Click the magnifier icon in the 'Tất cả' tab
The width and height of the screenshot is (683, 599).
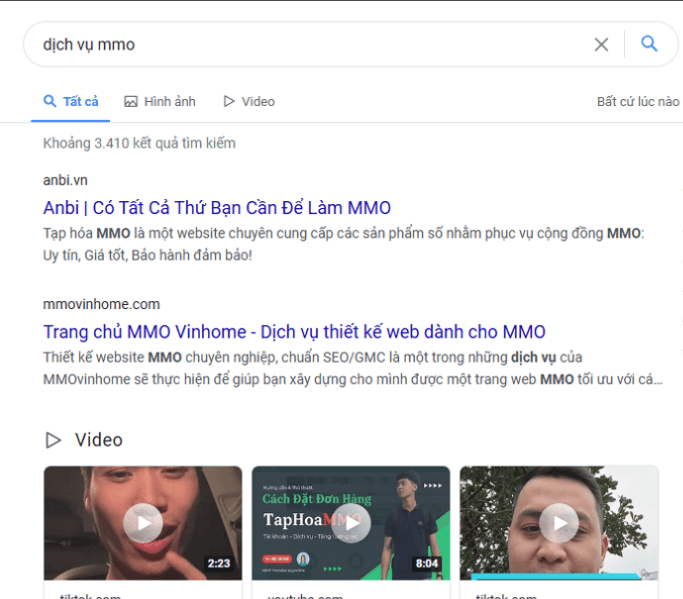(x=50, y=101)
